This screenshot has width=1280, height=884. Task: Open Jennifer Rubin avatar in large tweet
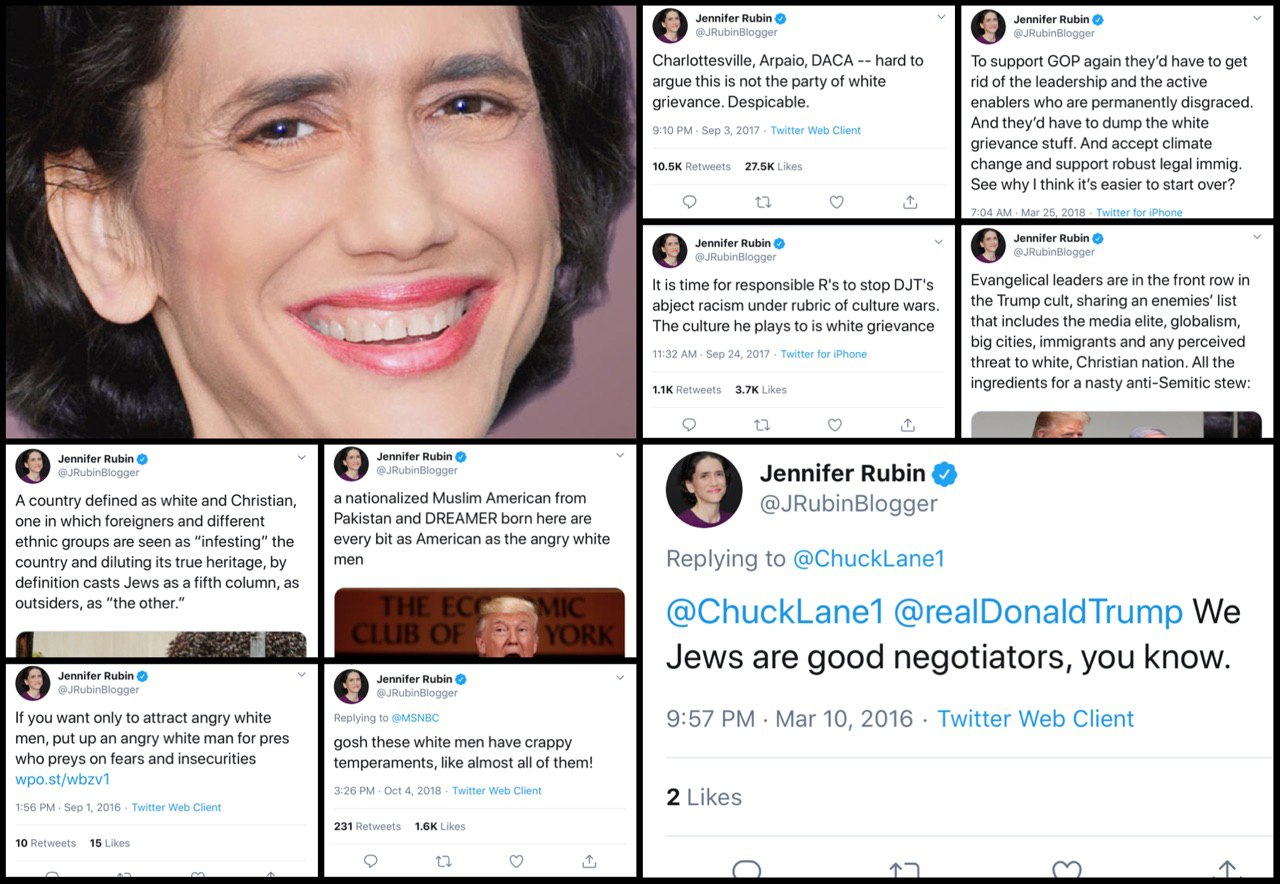coord(704,489)
